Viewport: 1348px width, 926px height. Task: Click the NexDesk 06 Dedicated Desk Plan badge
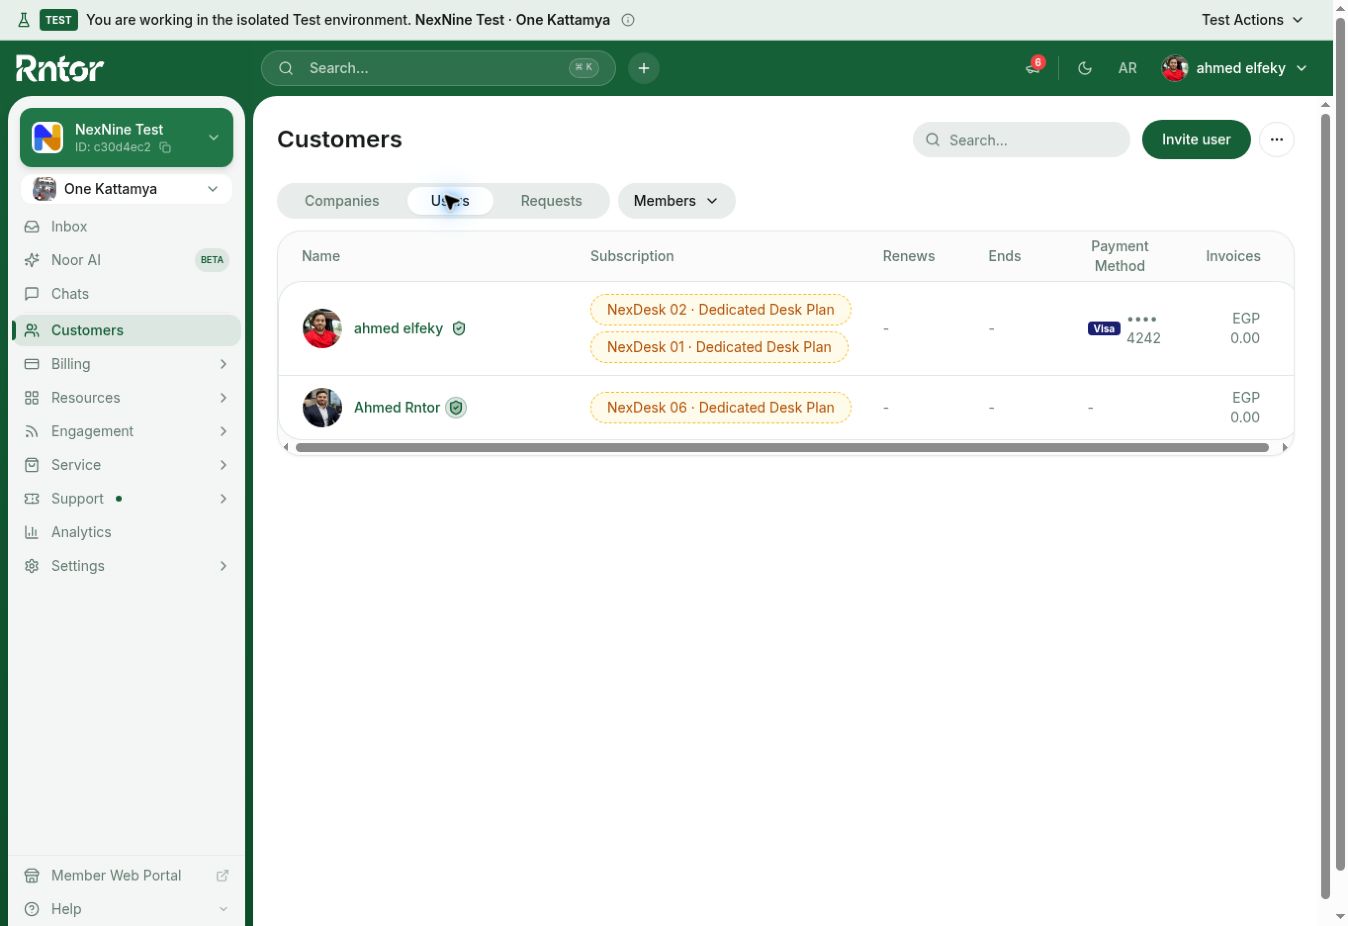pyautogui.click(x=721, y=408)
